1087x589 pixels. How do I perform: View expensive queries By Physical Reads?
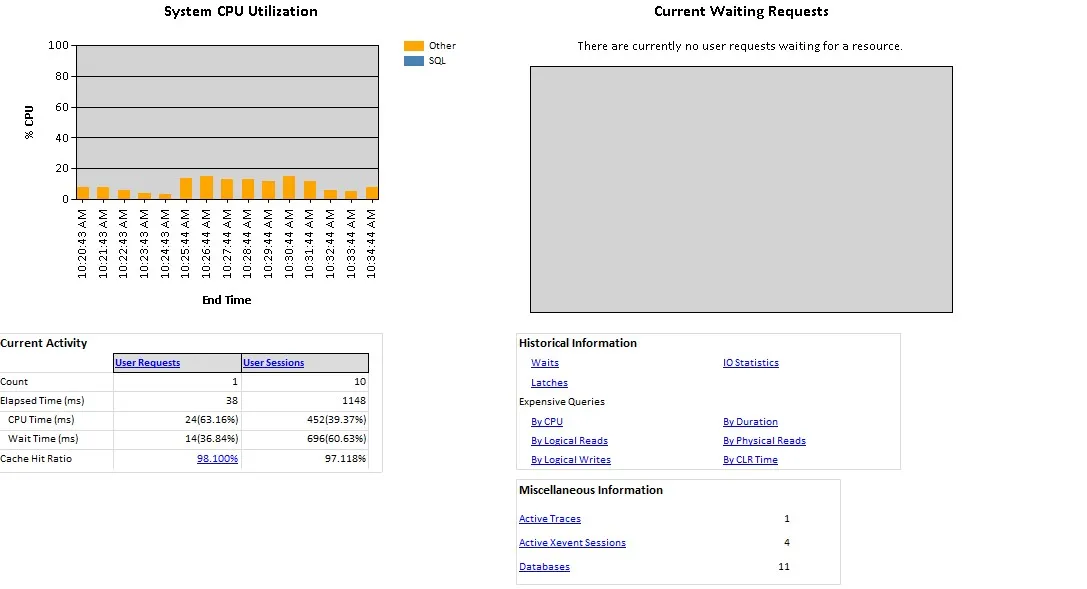(x=765, y=441)
